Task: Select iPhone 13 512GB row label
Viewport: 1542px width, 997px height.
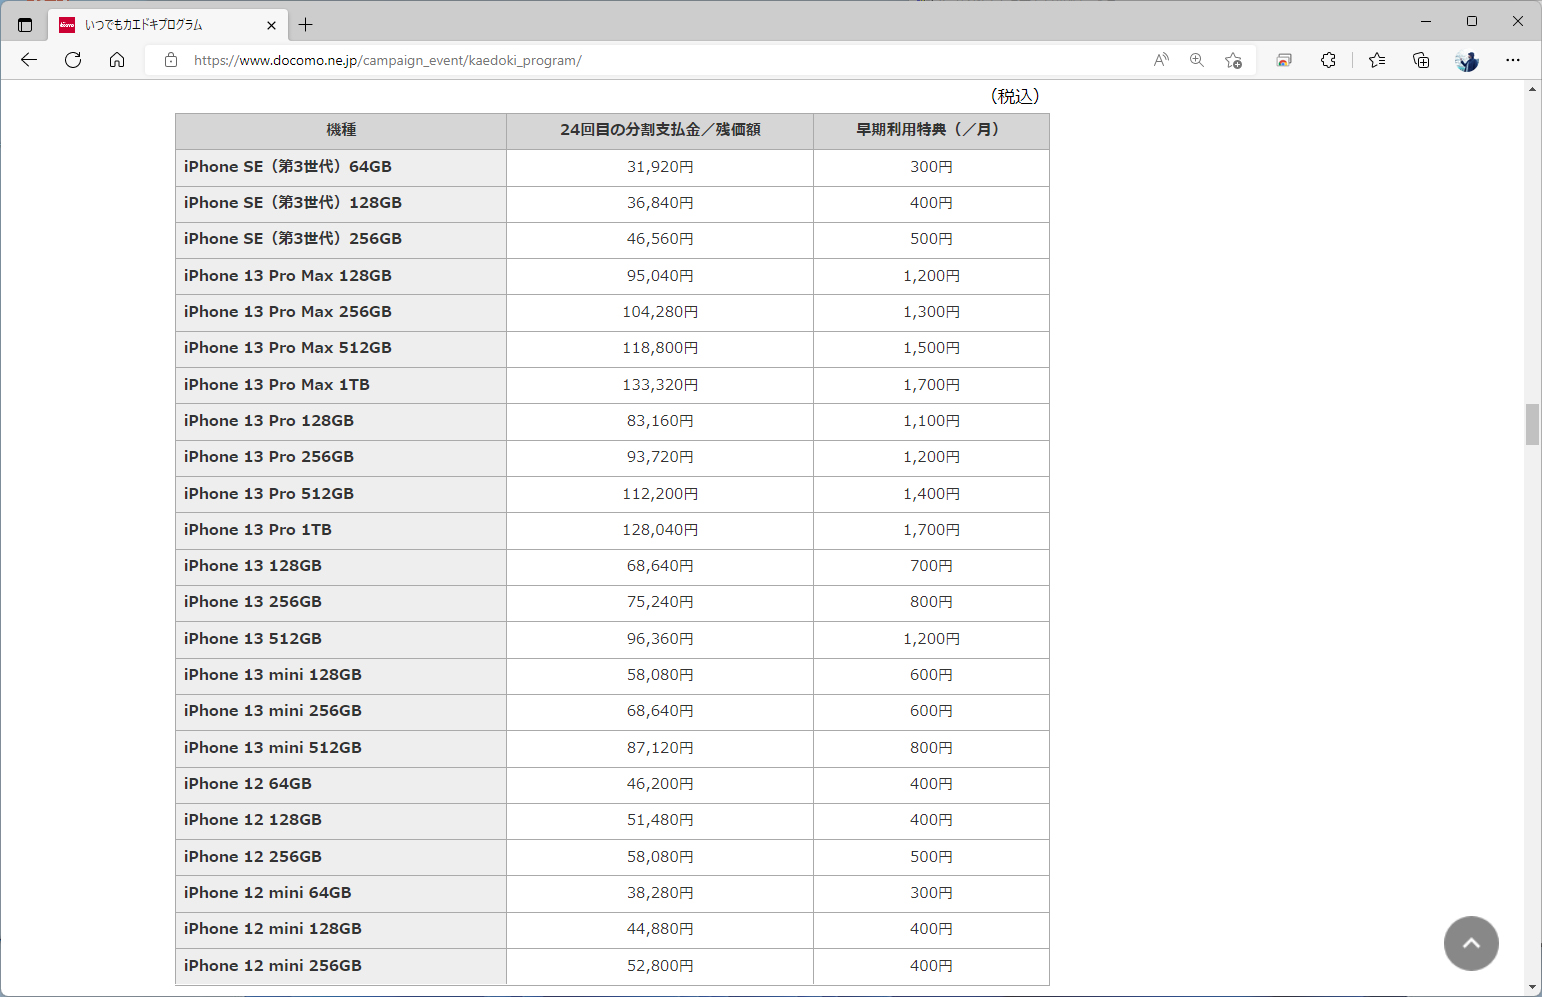Action: pos(252,639)
